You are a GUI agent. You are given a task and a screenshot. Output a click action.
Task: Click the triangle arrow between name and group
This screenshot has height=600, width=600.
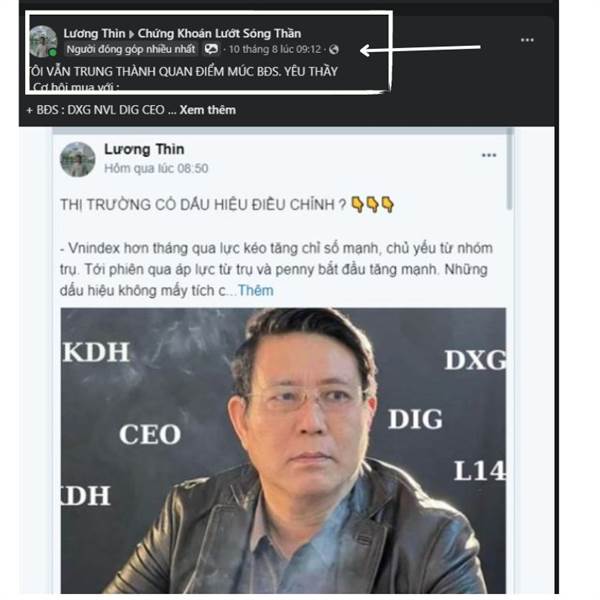(131, 34)
